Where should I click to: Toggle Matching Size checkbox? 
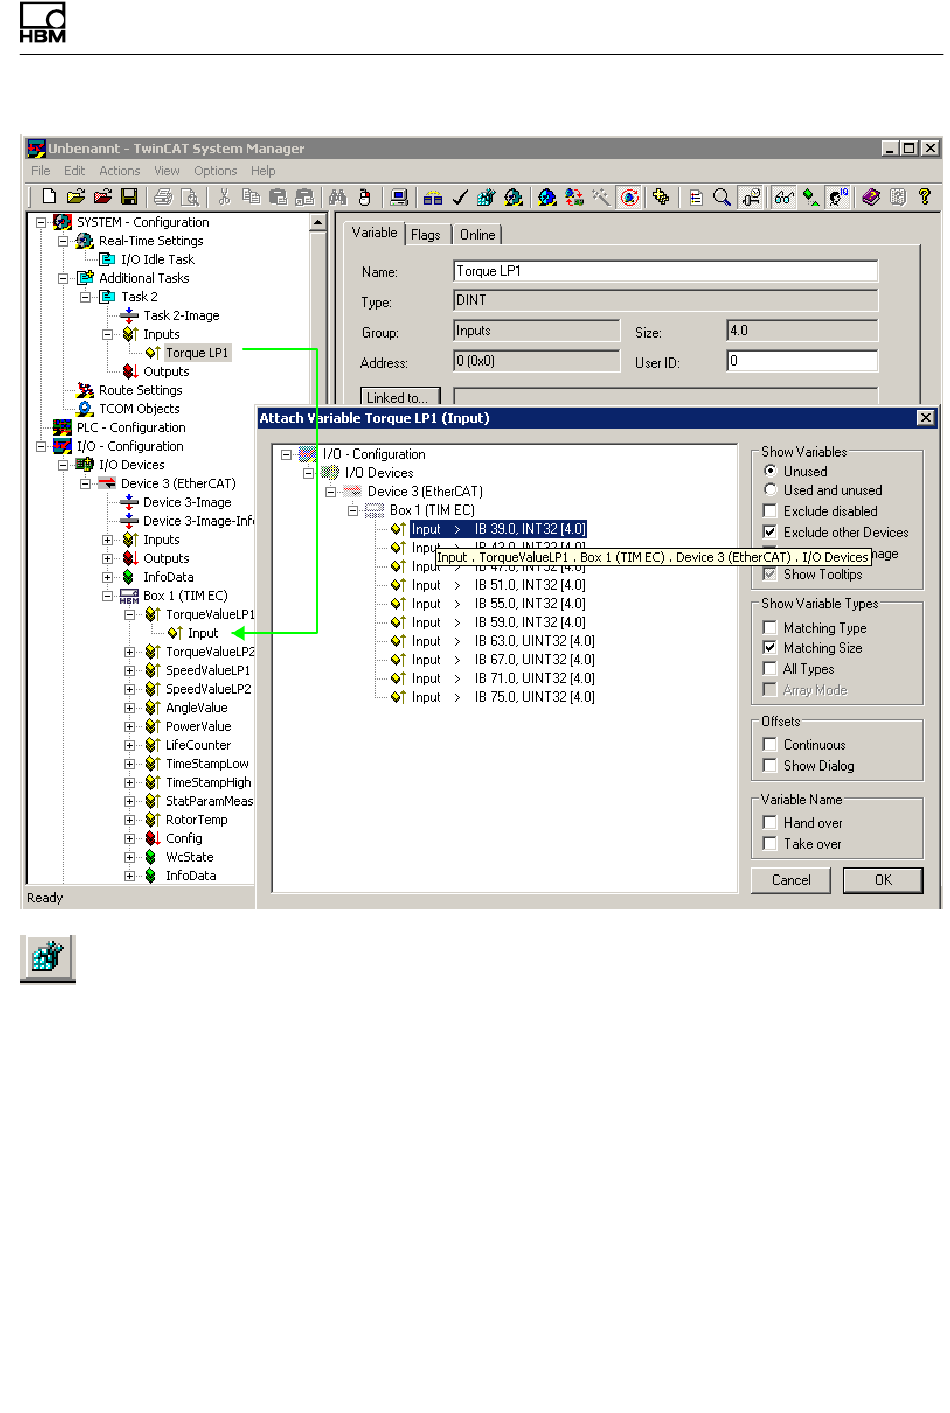770,648
